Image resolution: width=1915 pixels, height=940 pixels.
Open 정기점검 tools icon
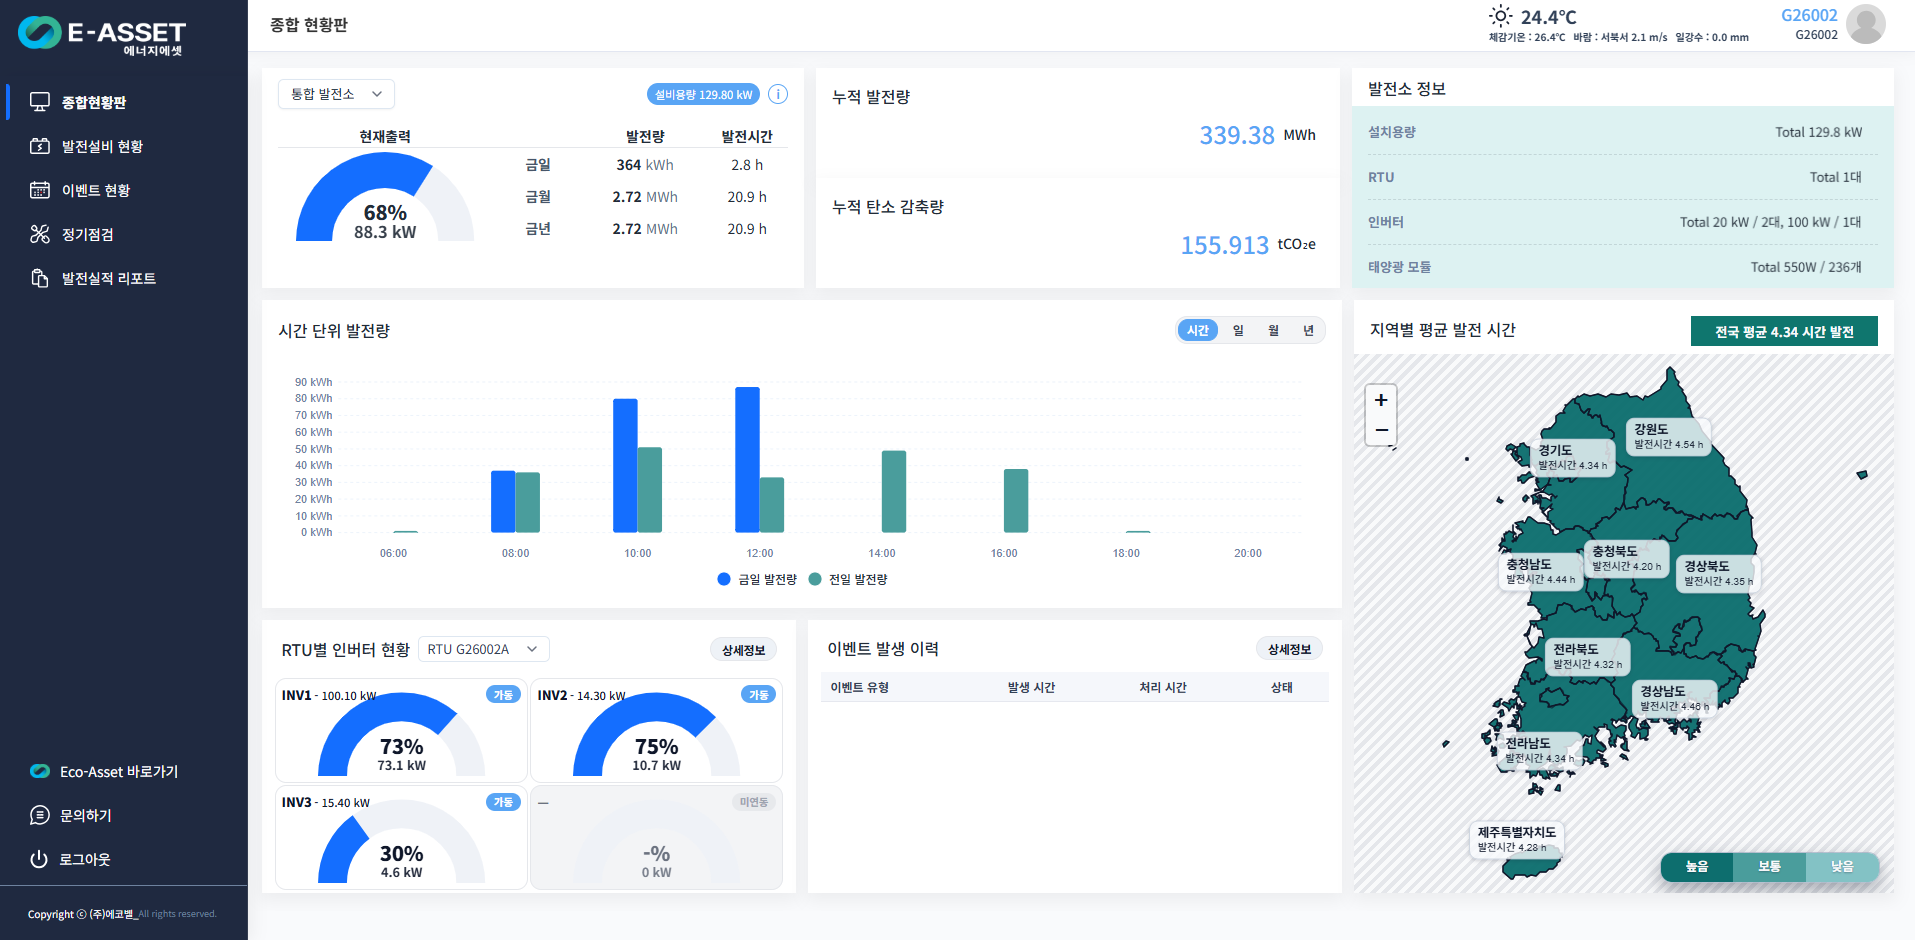click(x=40, y=234)
